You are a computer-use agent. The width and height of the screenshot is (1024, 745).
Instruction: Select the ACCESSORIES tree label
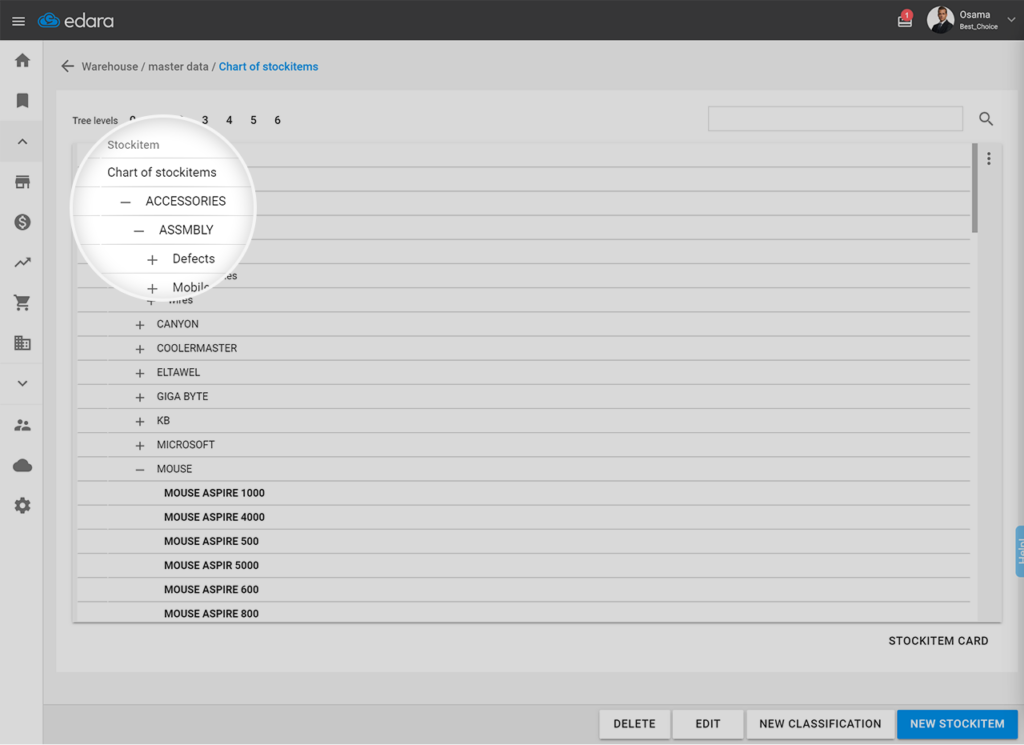click(x=185, y=201)
